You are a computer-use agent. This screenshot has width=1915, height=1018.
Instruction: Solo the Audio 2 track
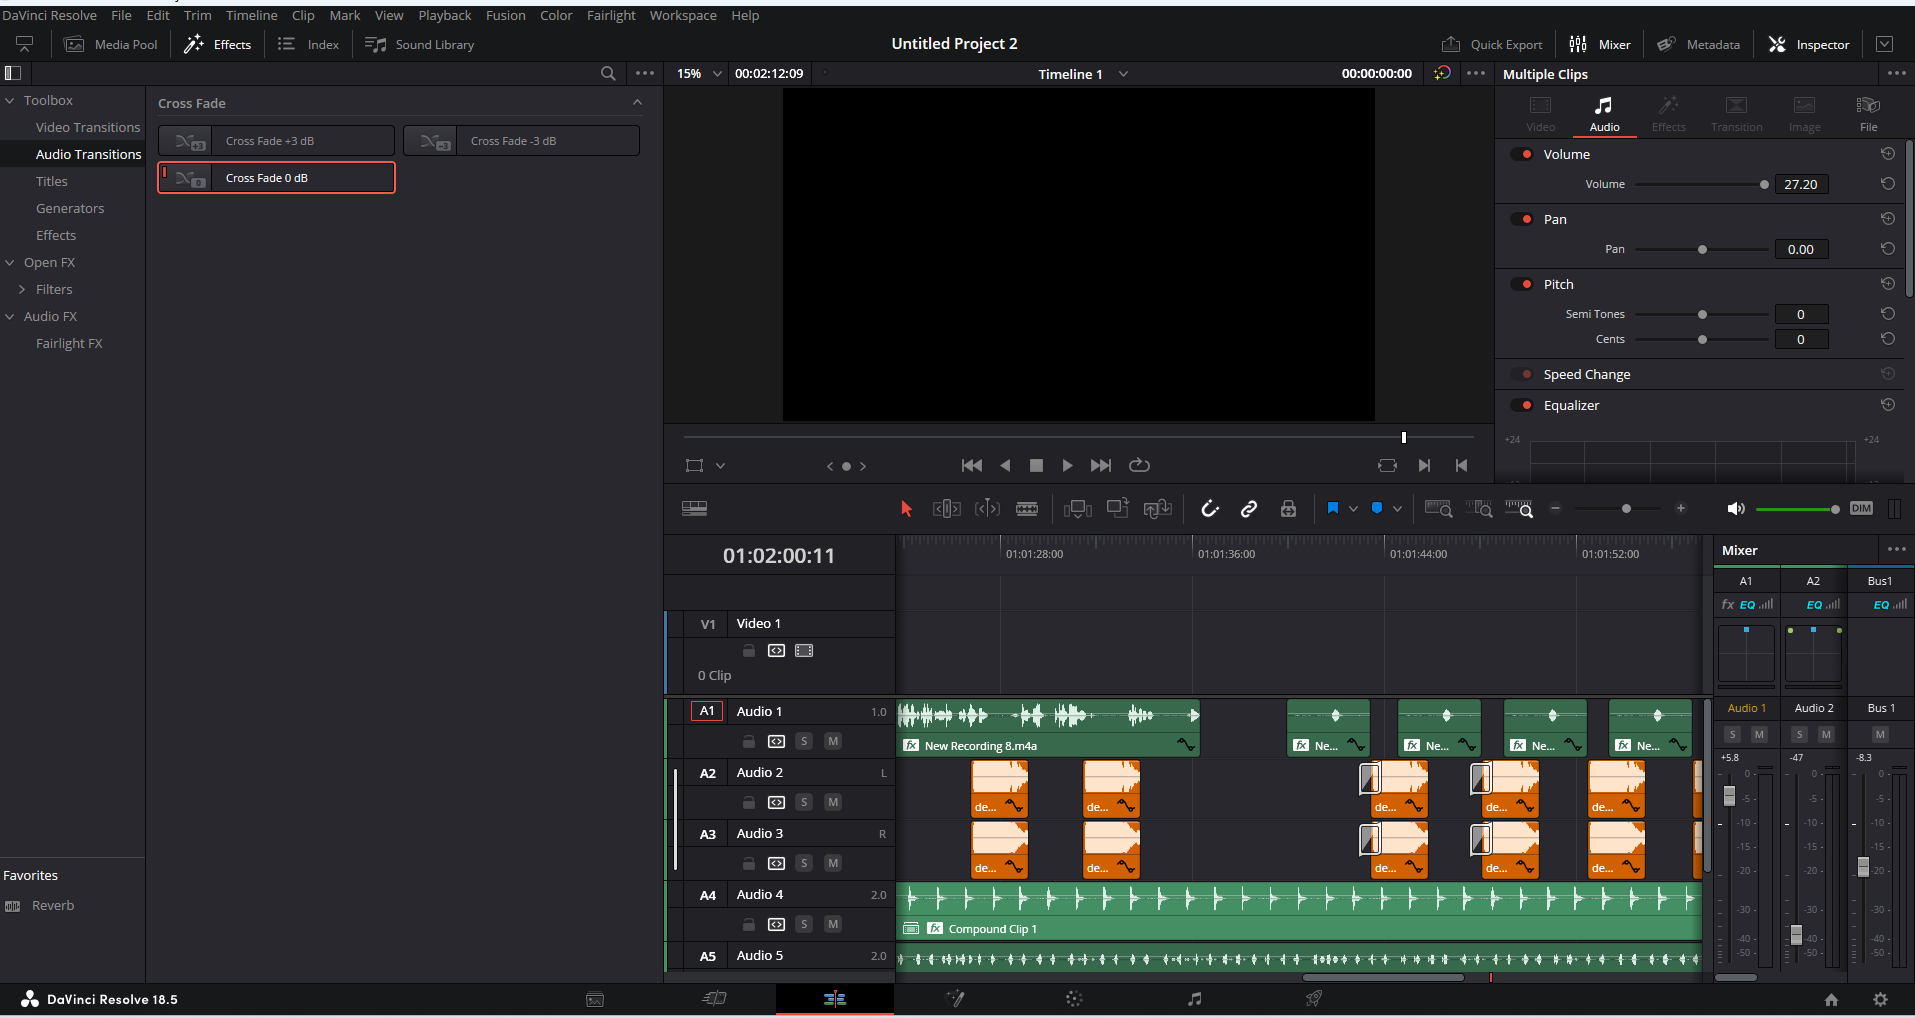coord(804,802)
